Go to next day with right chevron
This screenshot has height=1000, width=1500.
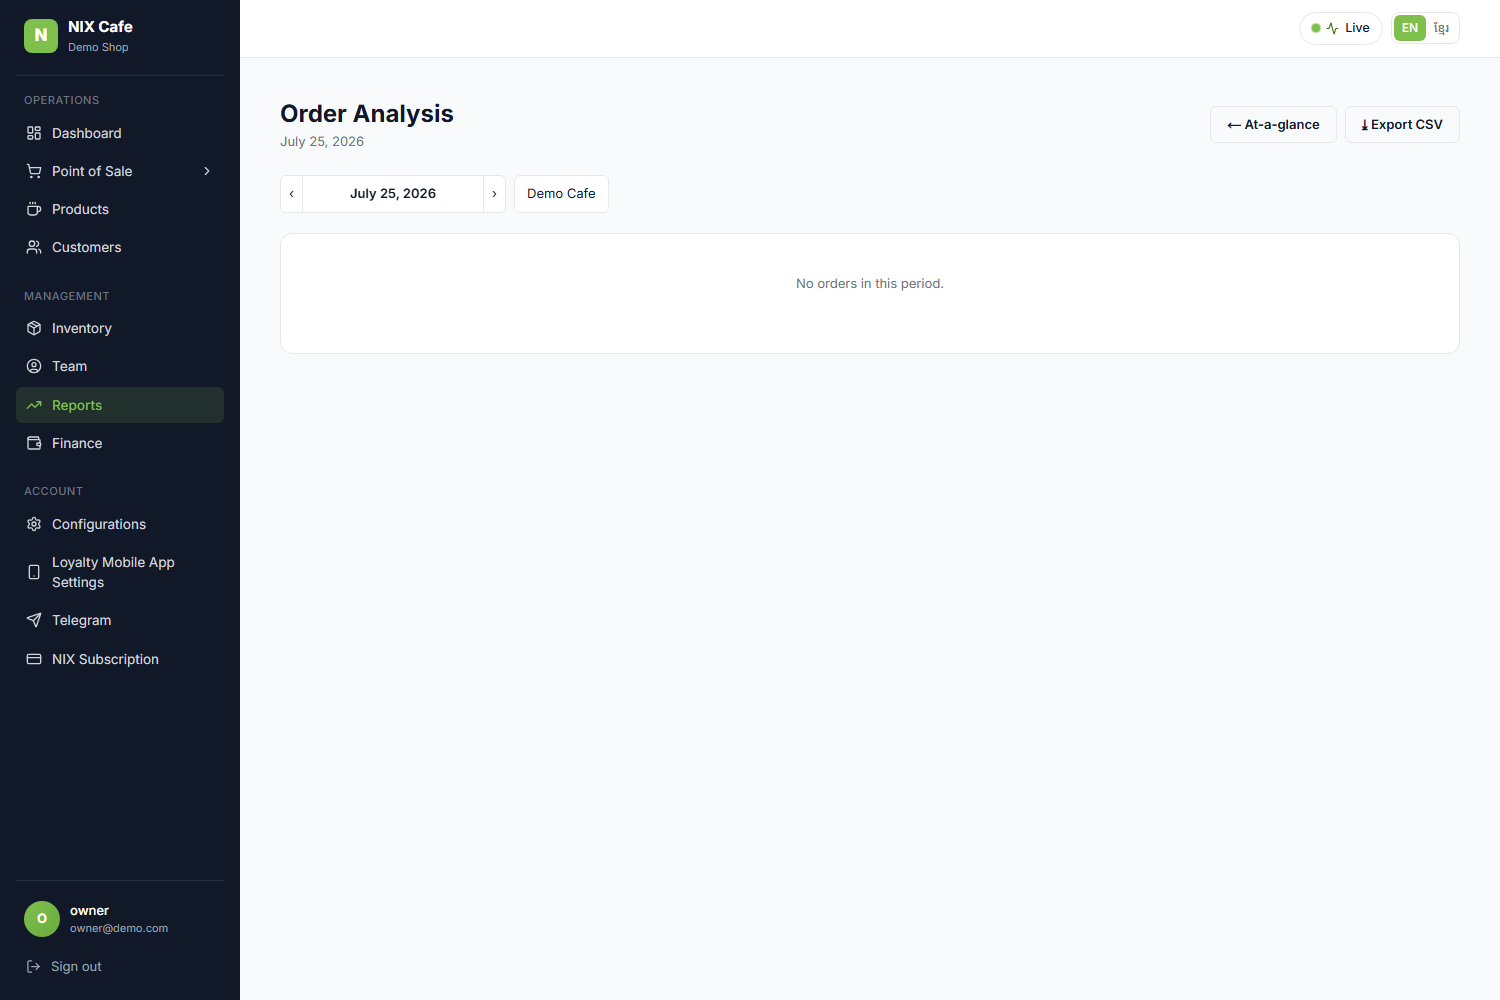point(494,194)
